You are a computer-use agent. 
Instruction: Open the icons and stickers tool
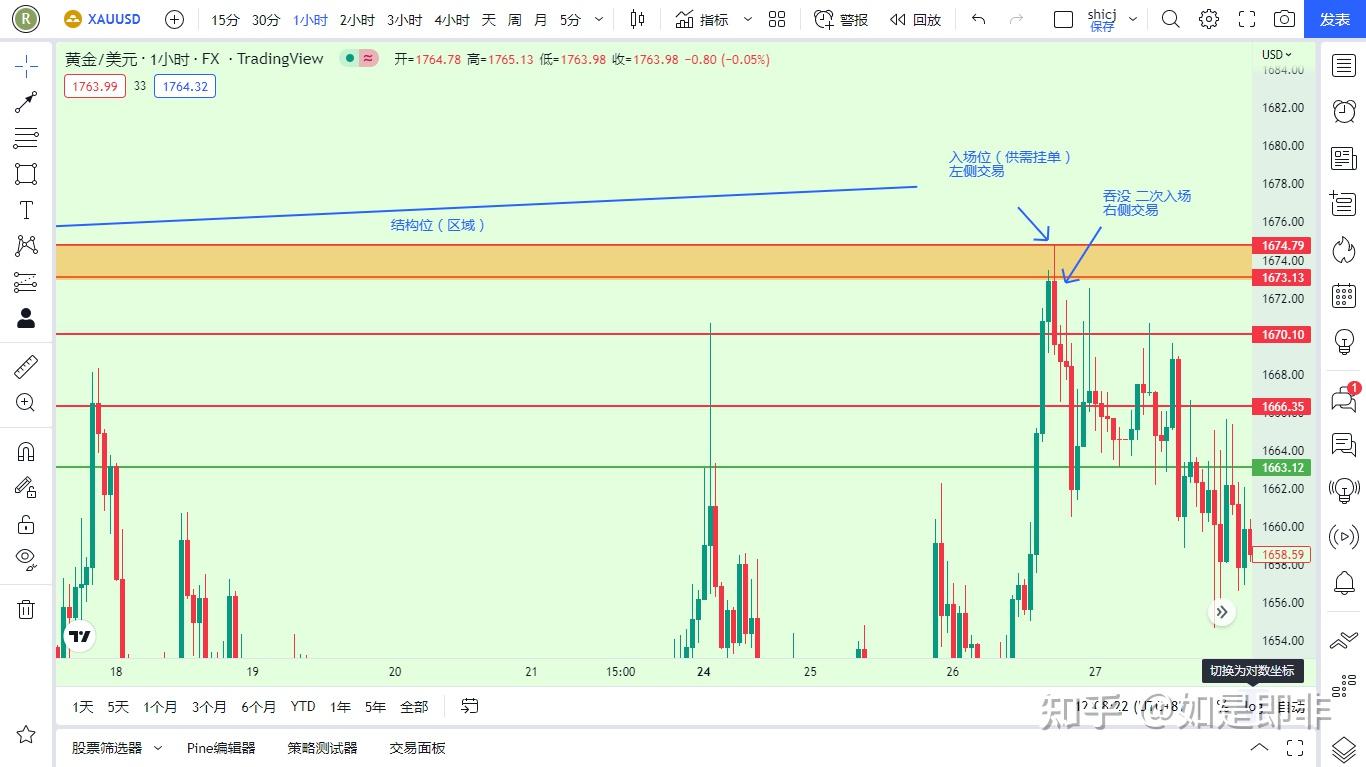tap(26, 318)
